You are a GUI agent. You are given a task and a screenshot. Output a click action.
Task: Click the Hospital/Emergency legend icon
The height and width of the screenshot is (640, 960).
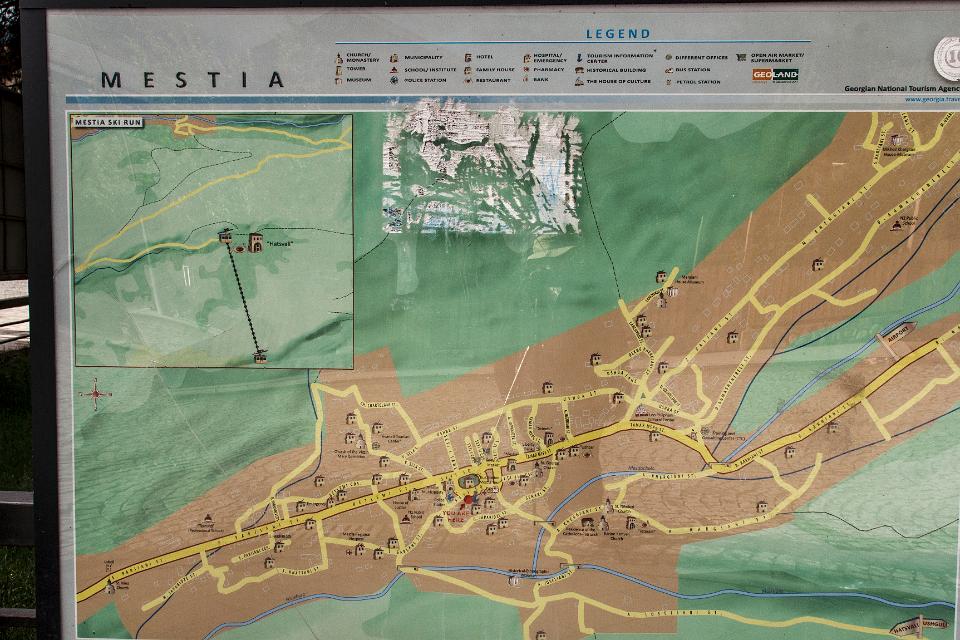tap(527, 58)
